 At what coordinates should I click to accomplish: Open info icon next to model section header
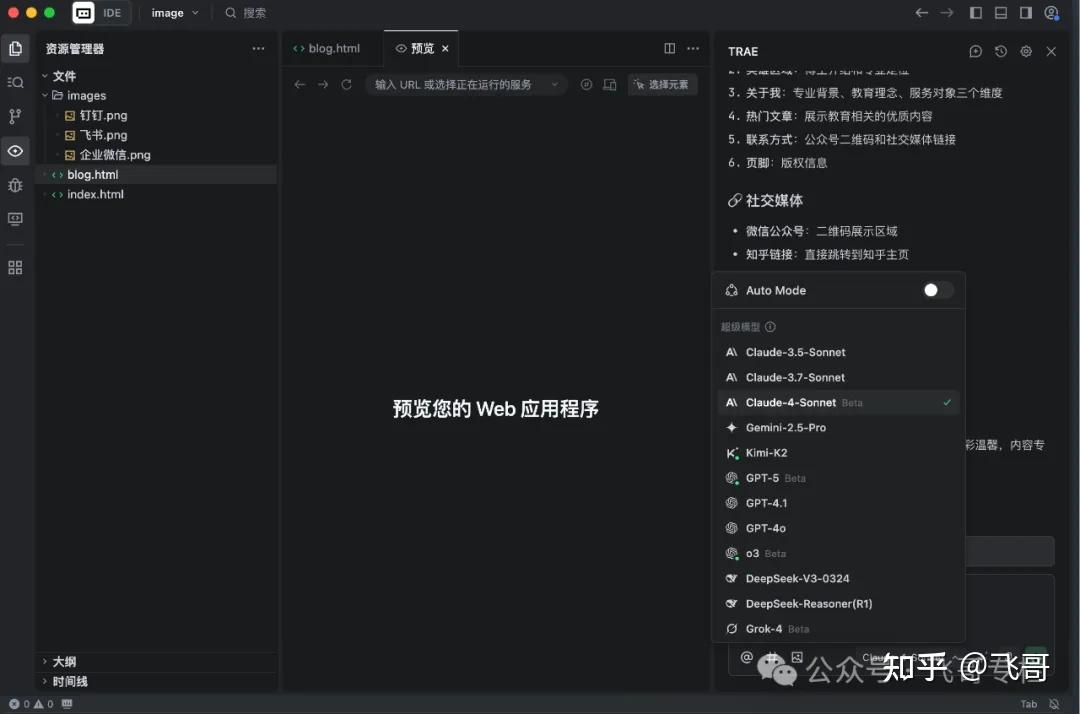(x=770, y=327)
